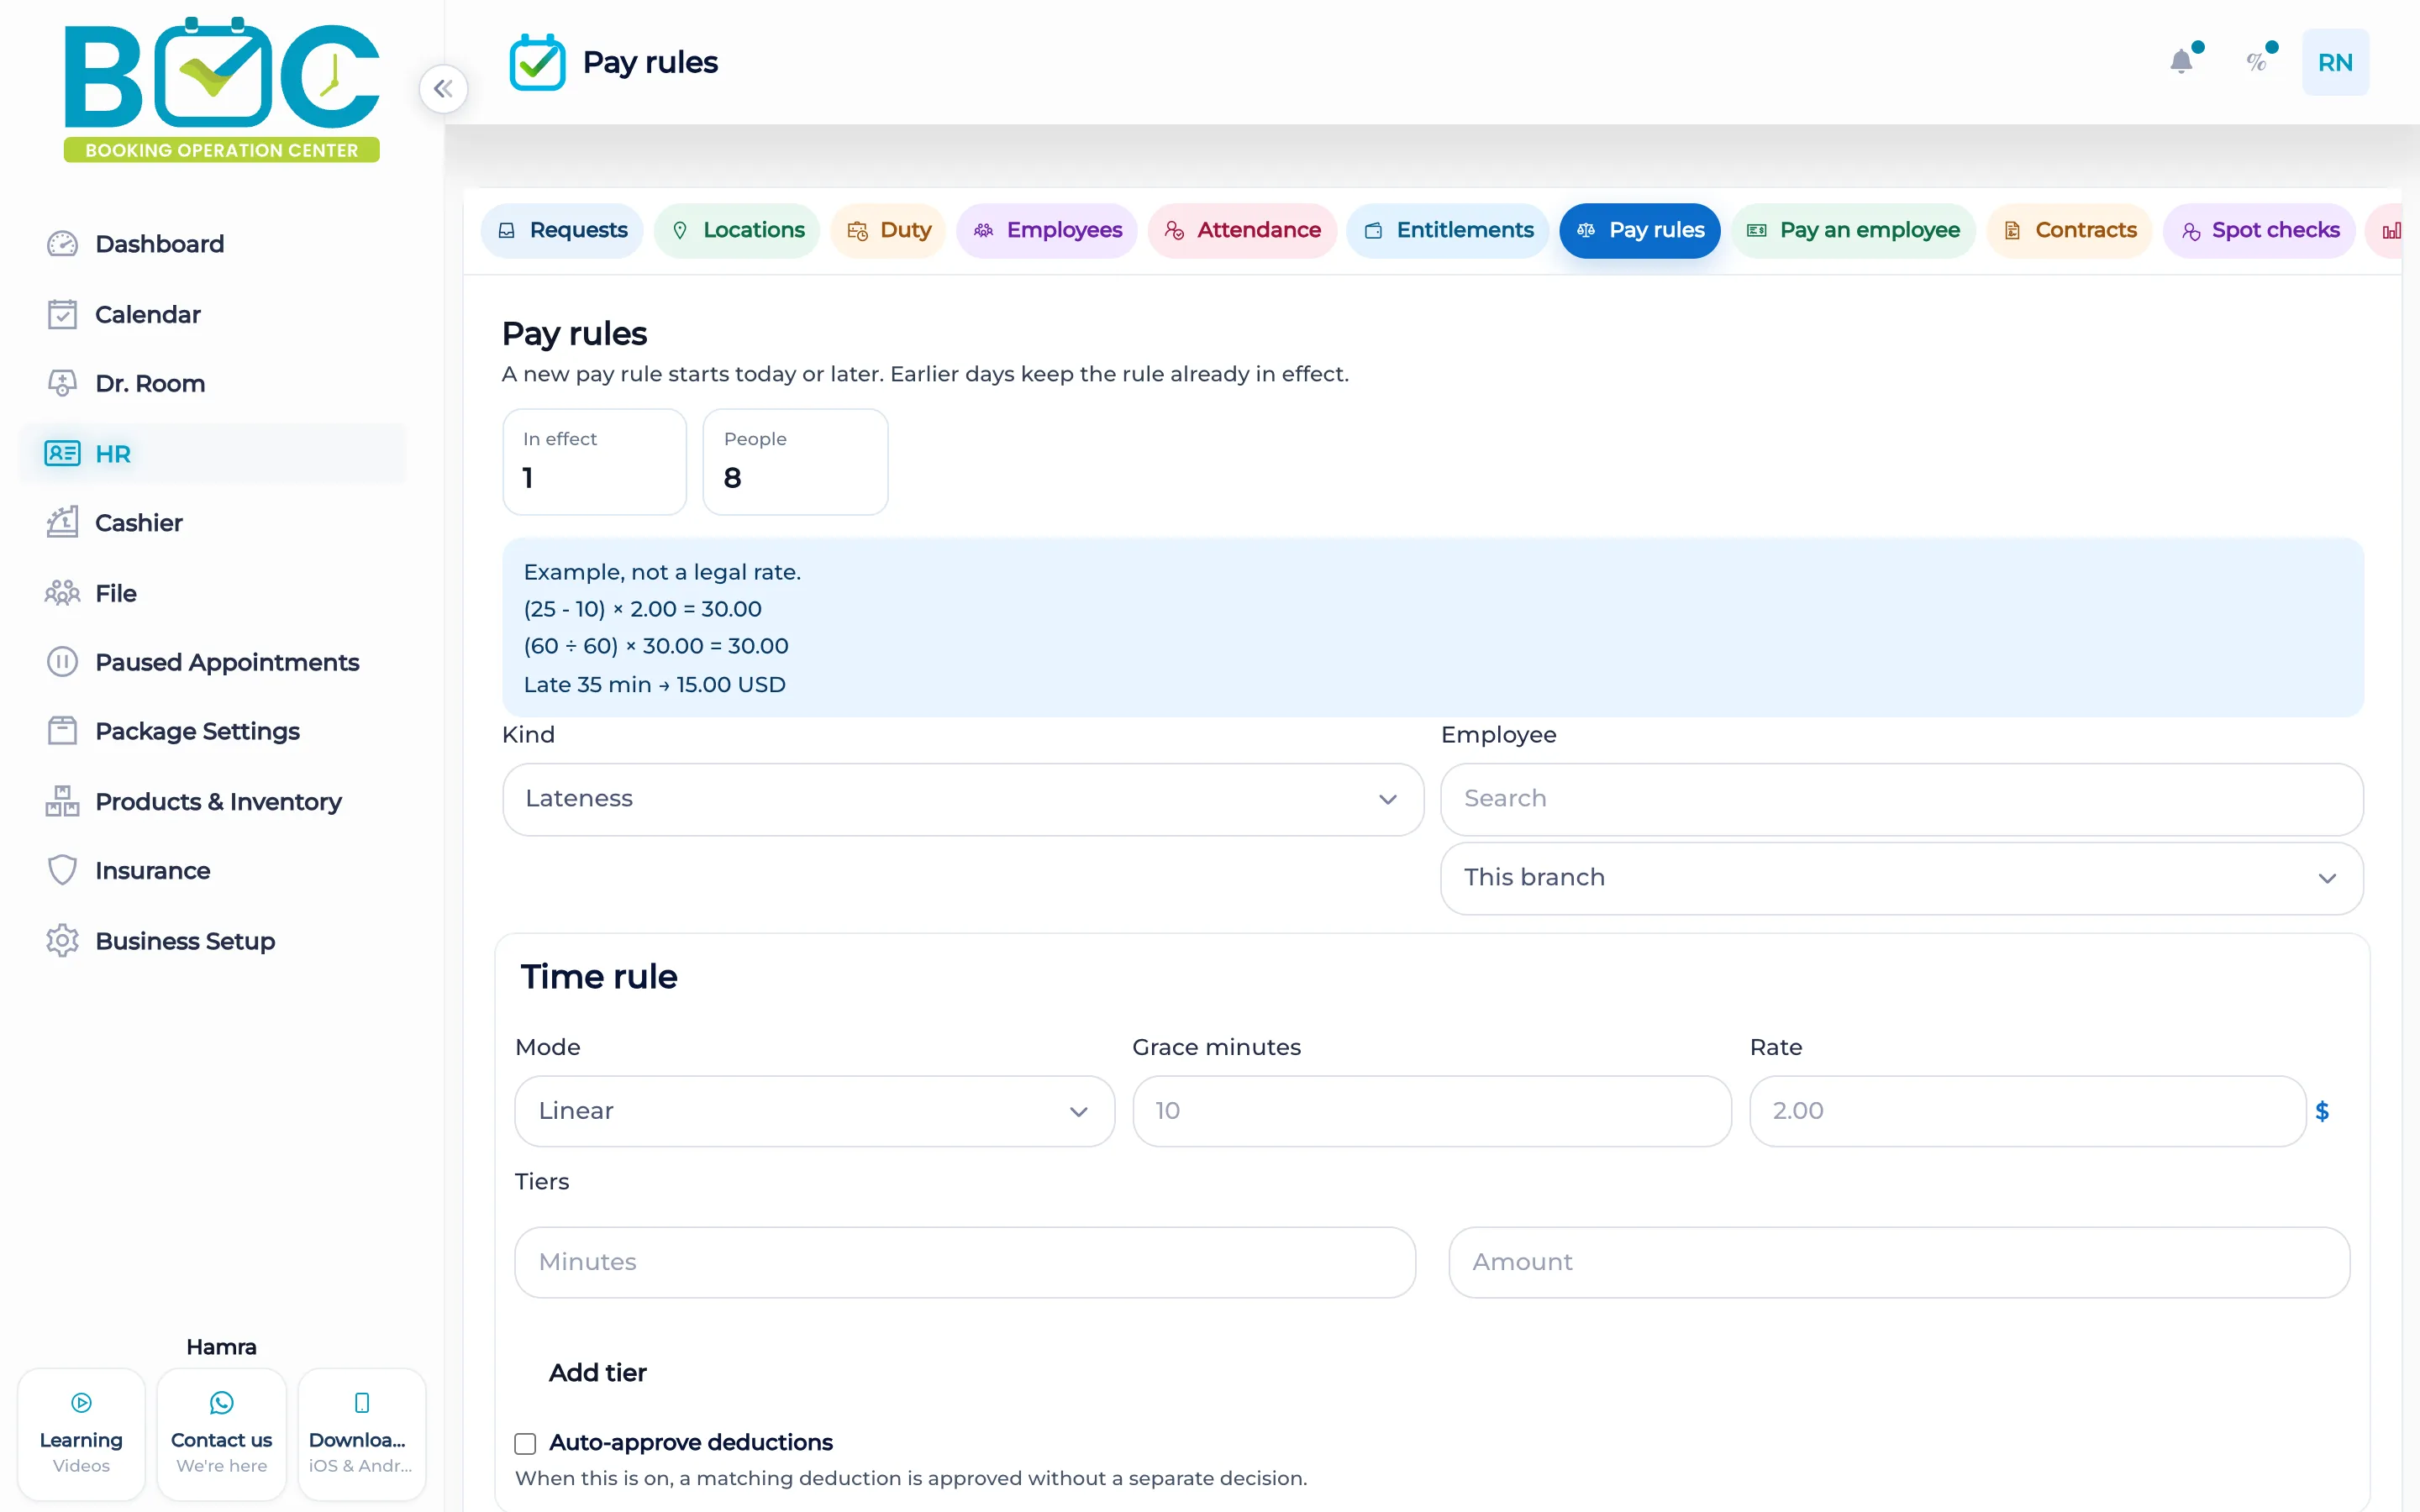Click the Tiers Amount input
The height and width of the screenshot is (1512, 2420).
click(1898, 1262)
